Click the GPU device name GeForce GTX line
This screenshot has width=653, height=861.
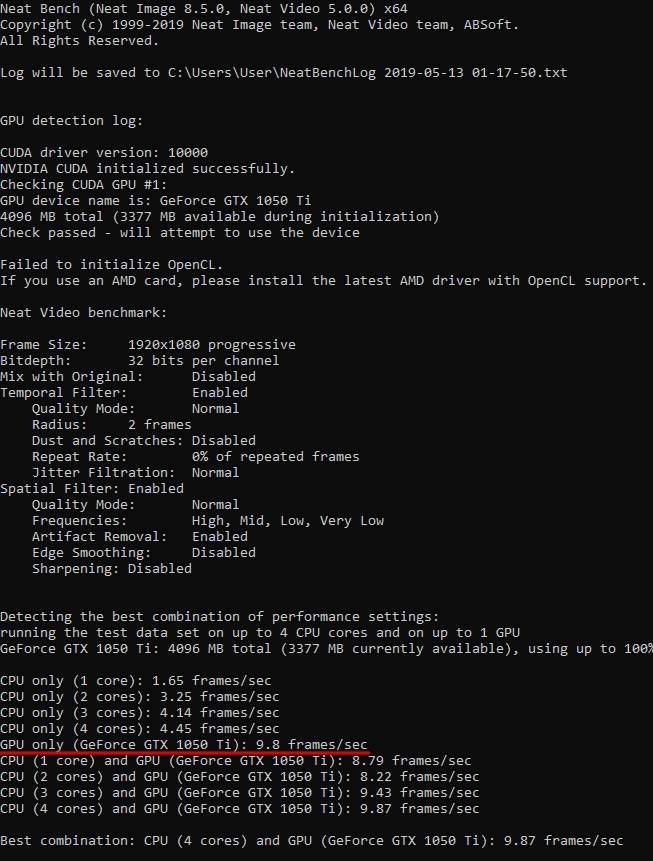coord(155,200)
